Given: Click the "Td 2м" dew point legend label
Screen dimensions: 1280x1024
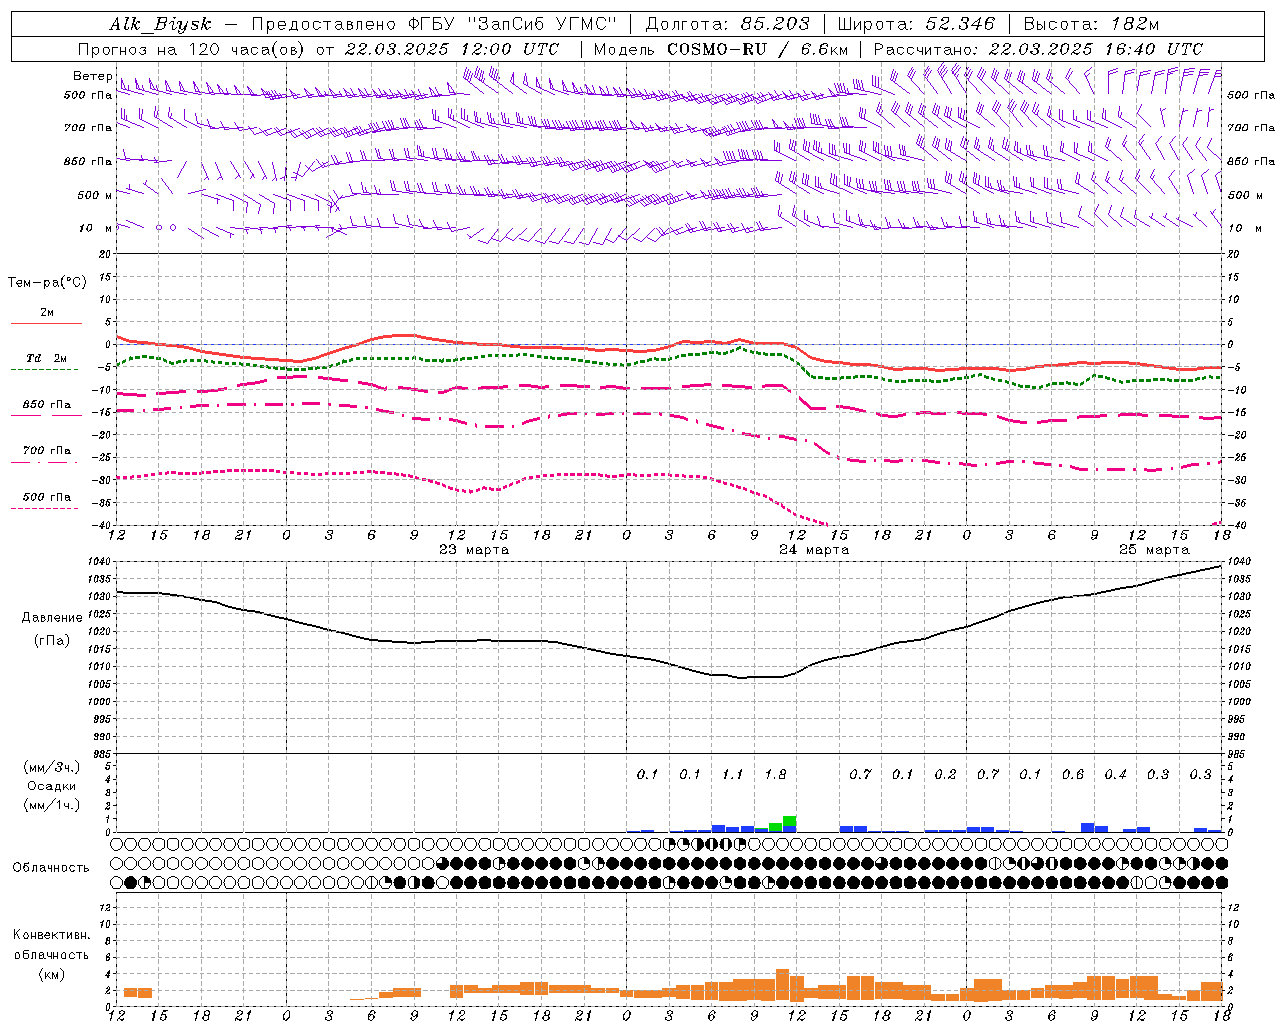Looking at the screenshot, I should 47,358.
